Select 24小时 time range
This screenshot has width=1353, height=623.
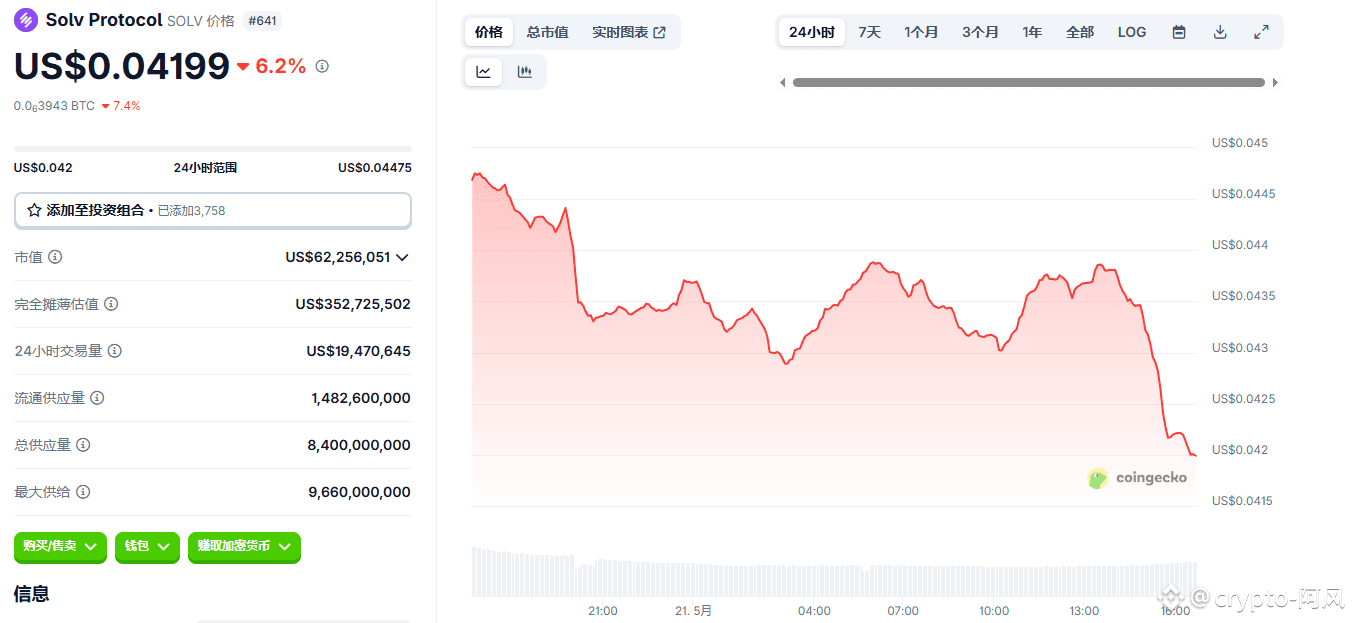coord(812,32)
